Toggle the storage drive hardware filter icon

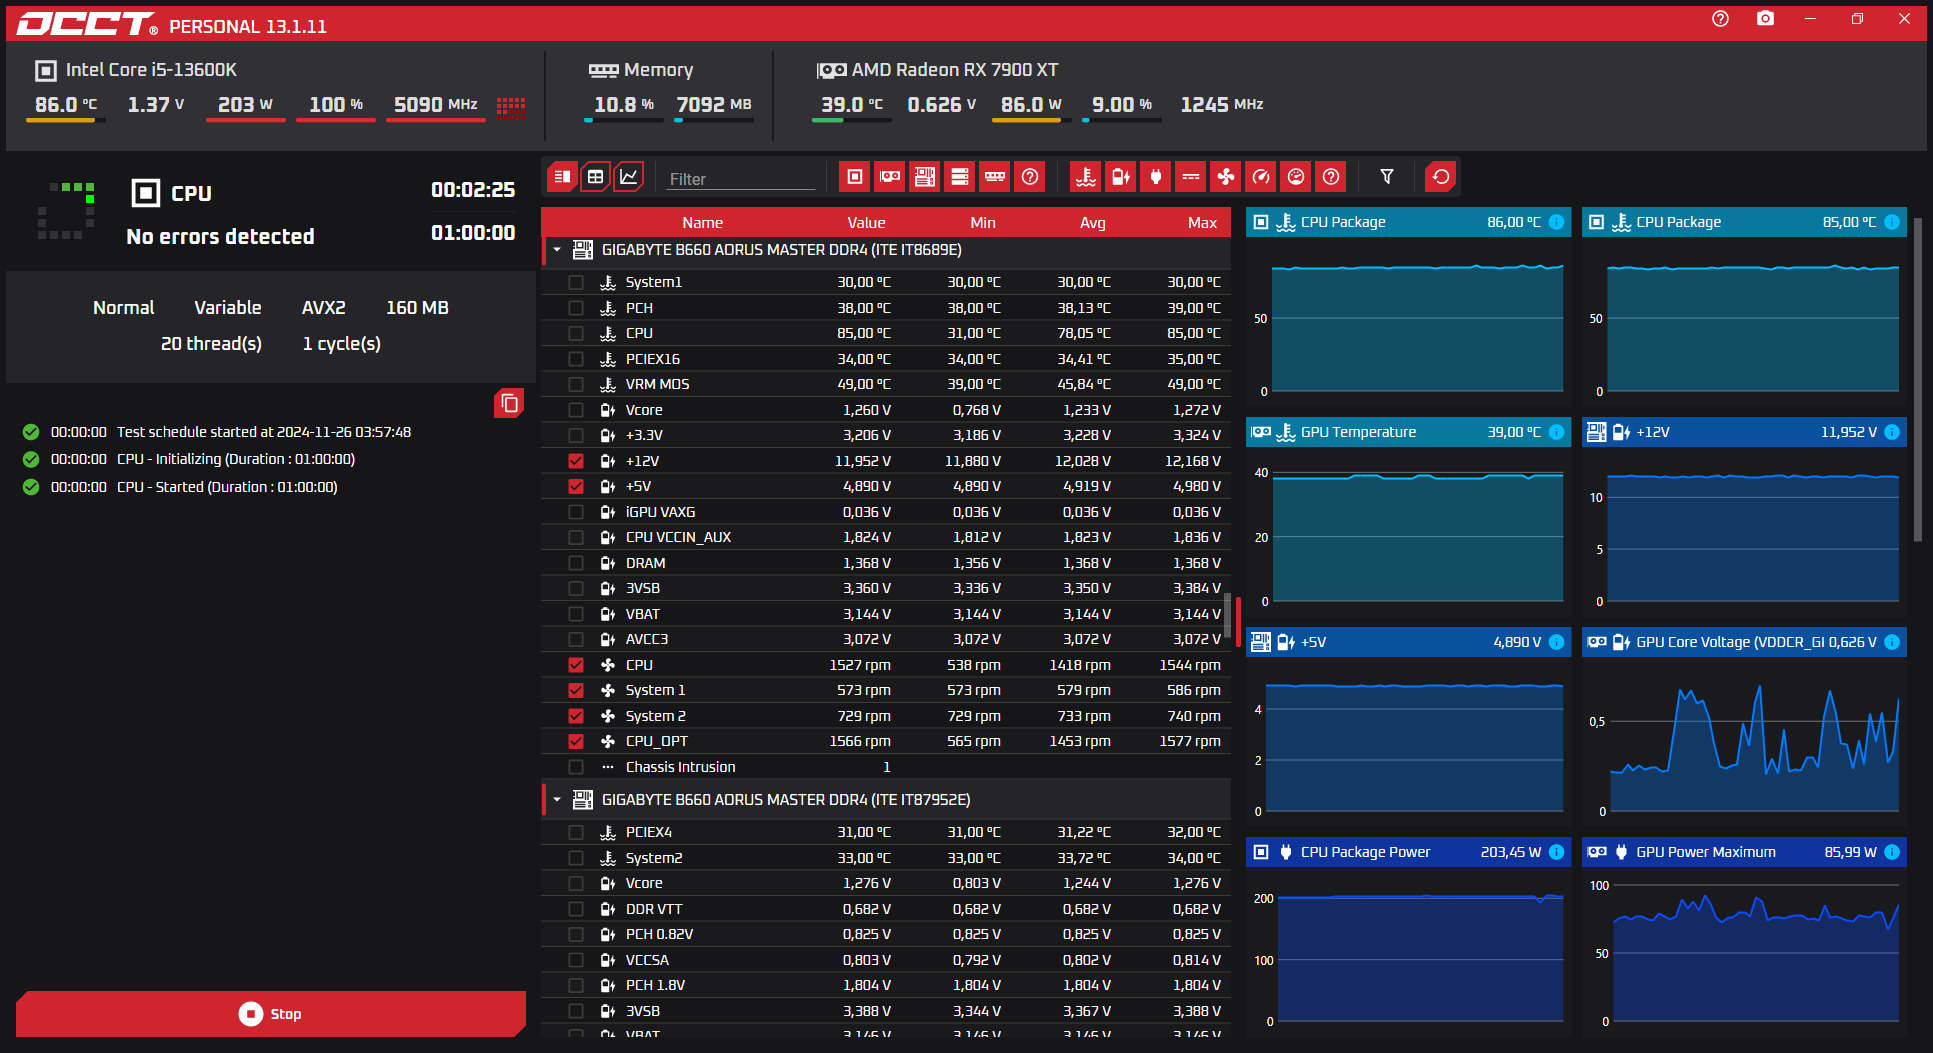[960, 177]
